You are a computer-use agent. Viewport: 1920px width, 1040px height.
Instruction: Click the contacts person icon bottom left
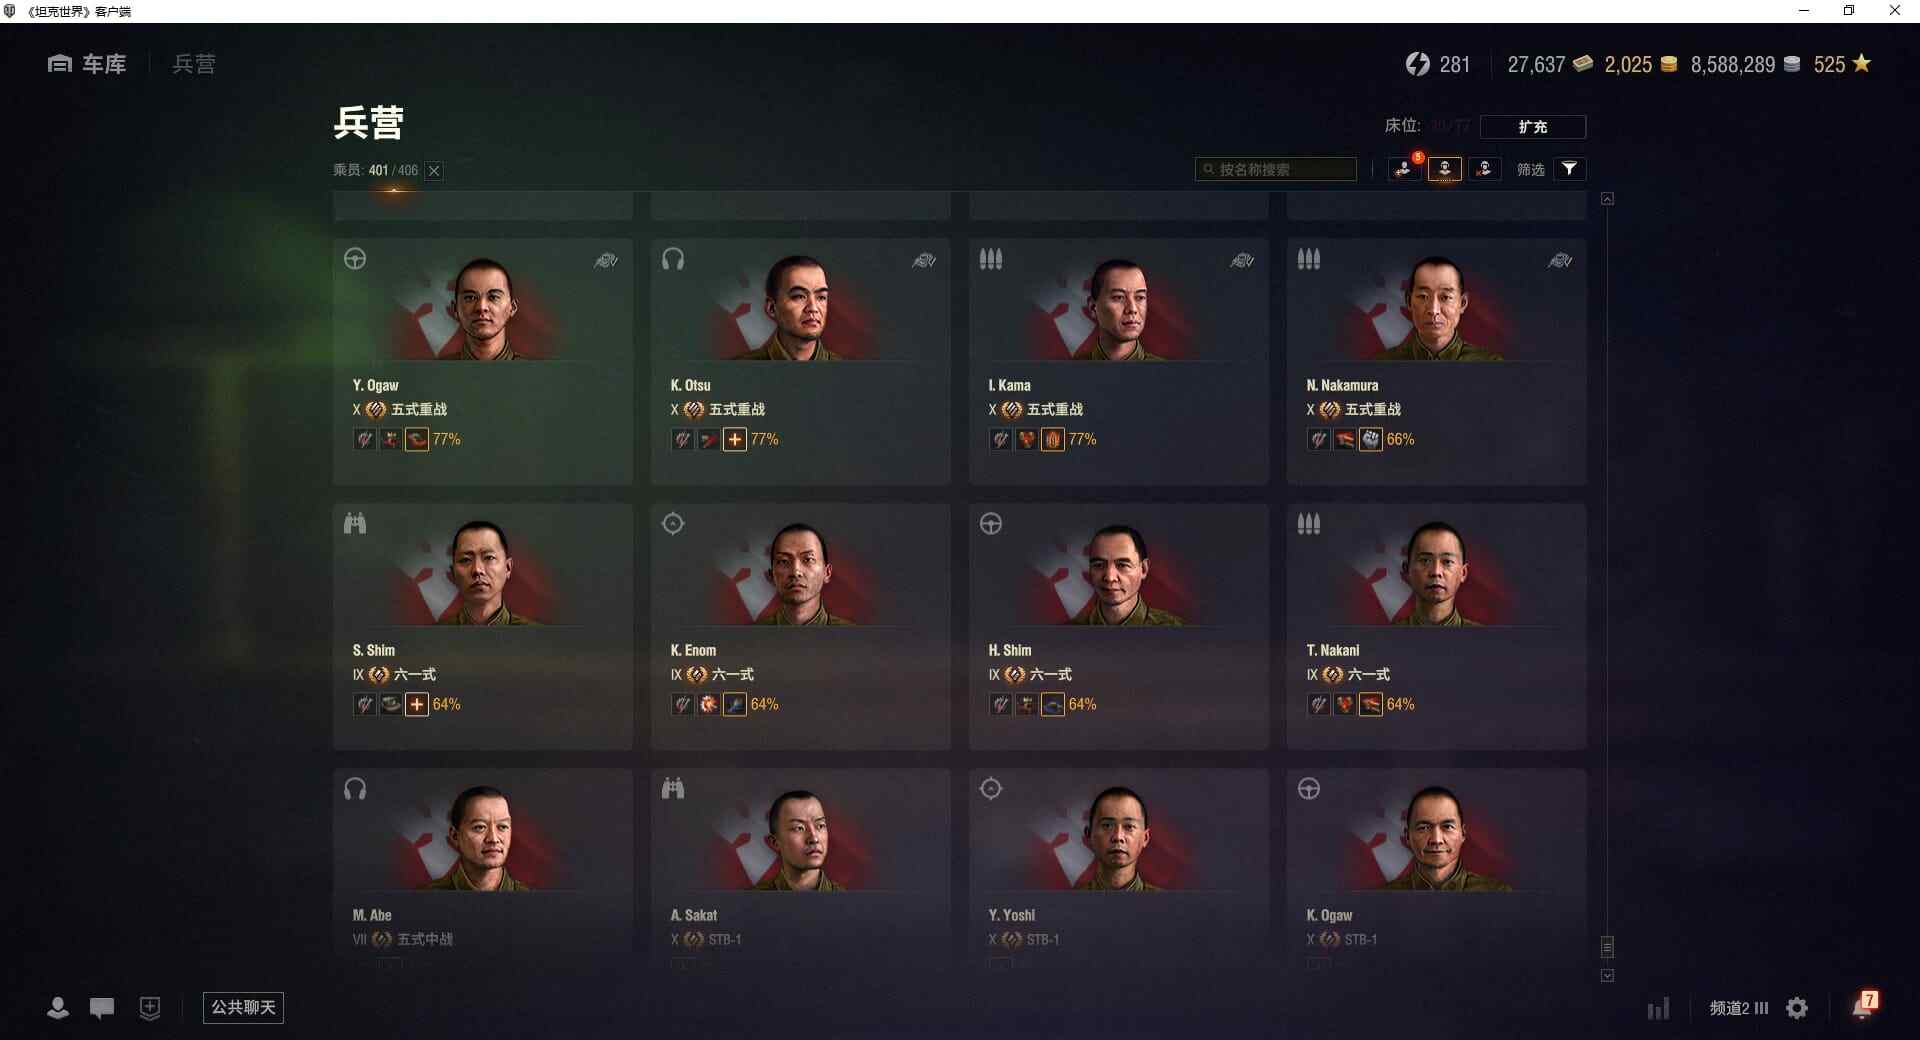click(x=58, y=1008)
